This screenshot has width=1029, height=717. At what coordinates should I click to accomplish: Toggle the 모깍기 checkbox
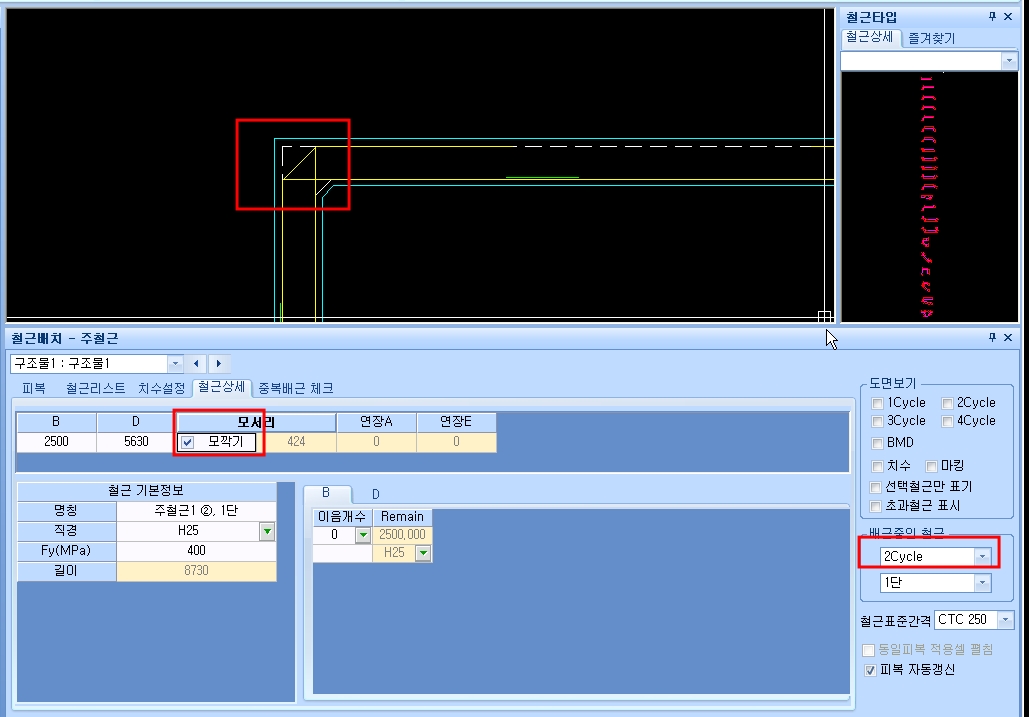click(188, 442)
